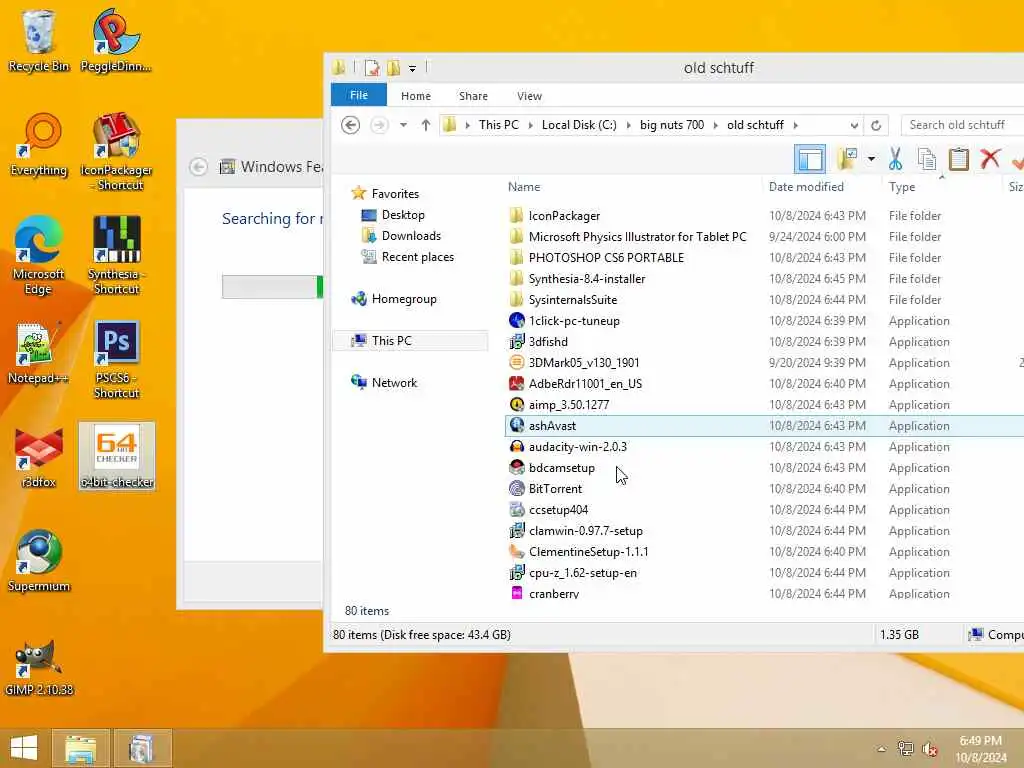Select Desktop under Favorites

click(403, 215)
